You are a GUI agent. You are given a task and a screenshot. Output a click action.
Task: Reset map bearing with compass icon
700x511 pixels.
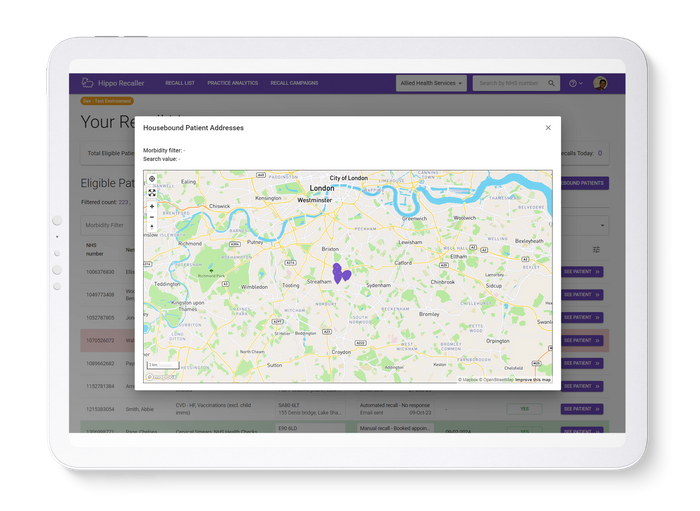[152, 227]
